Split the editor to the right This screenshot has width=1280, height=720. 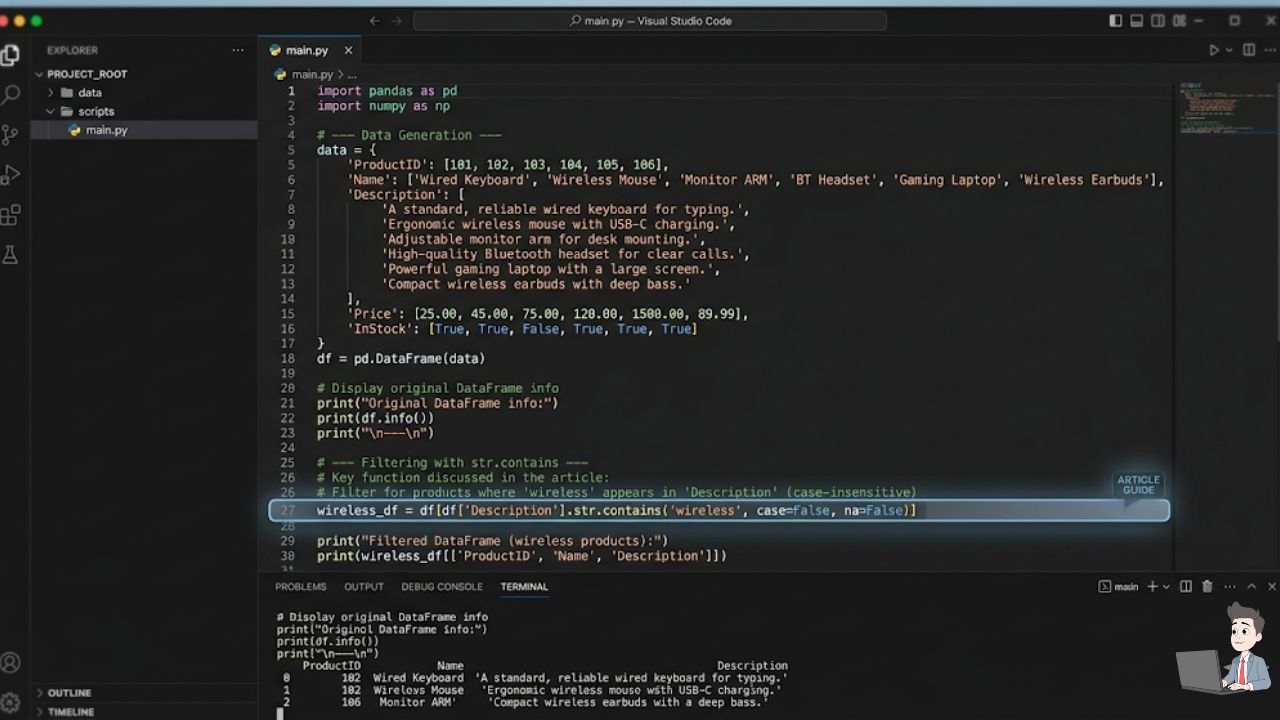click(1249, 50)
